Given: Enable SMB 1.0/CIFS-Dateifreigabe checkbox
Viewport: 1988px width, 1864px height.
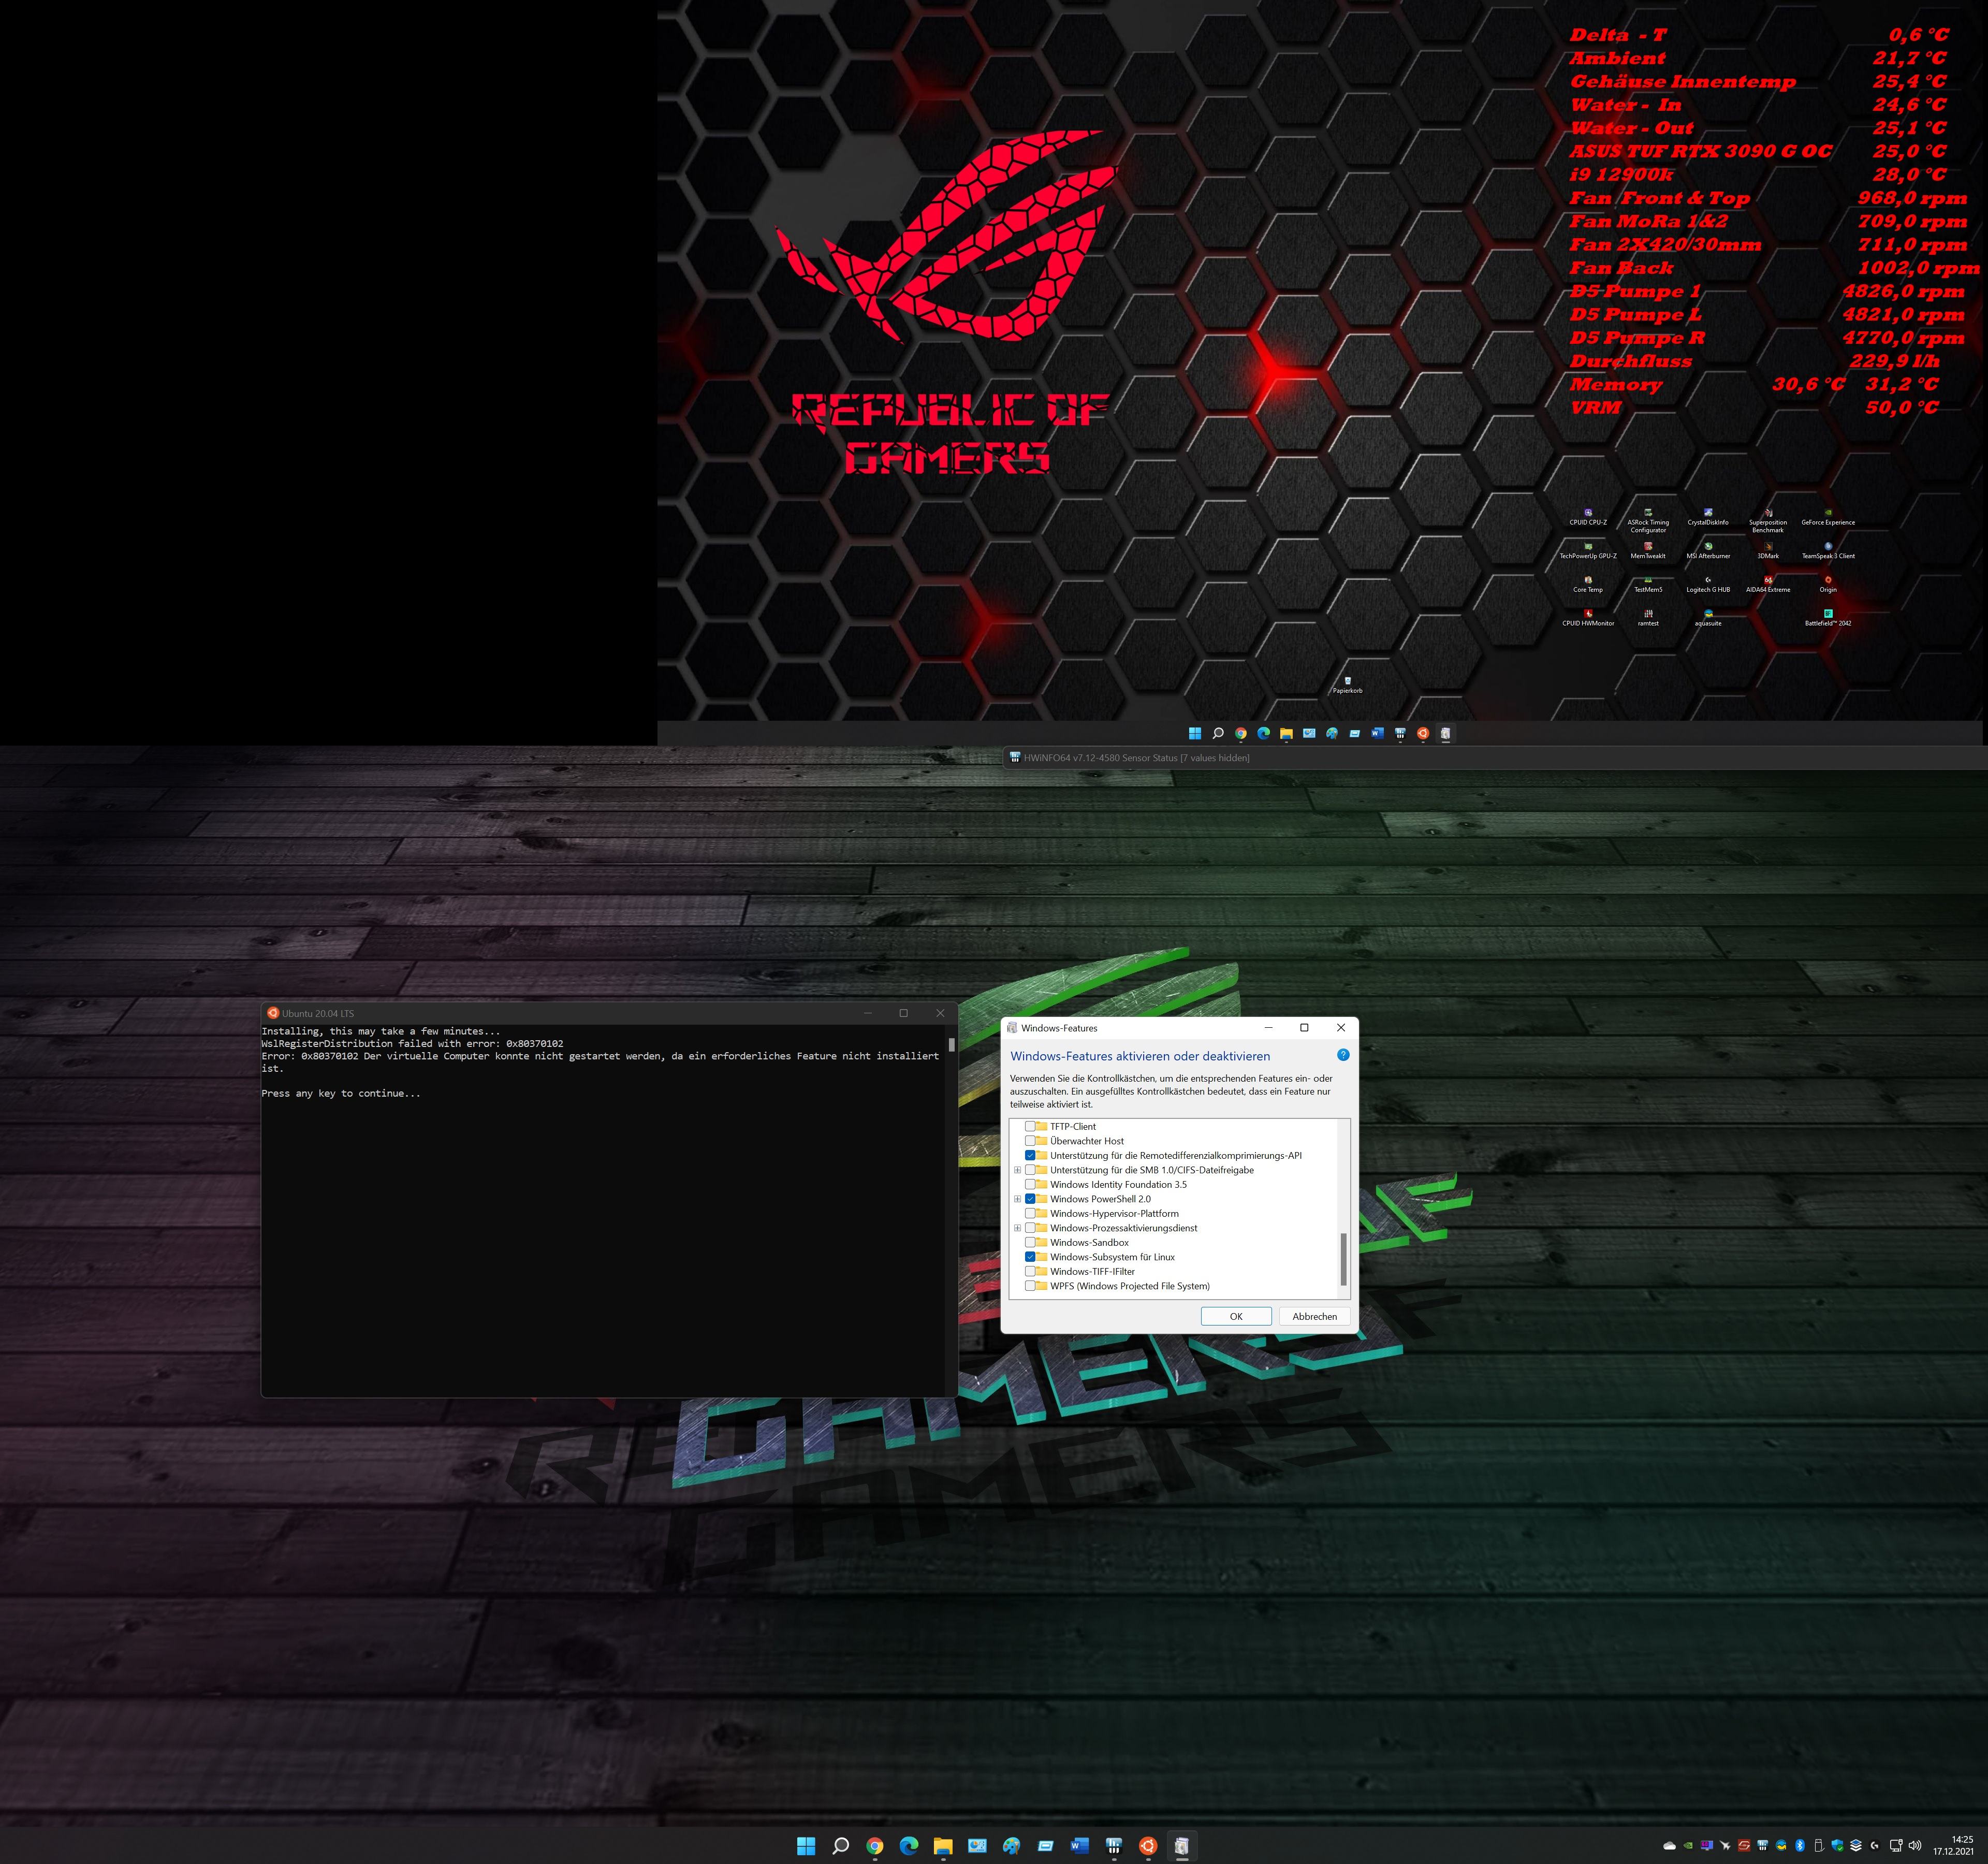Looking at the screenshot, I should 1030,1170.
